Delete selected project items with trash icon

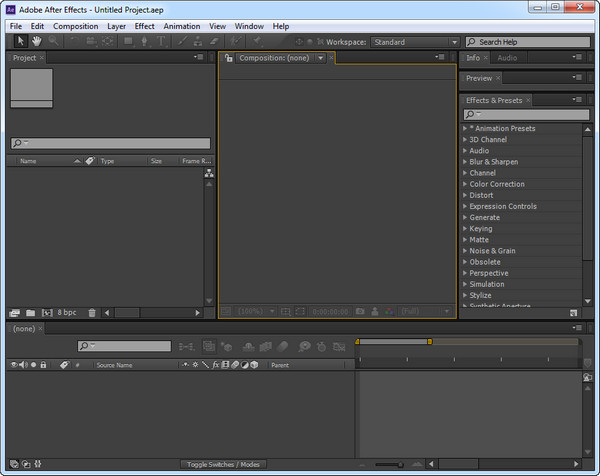point(92,313)
